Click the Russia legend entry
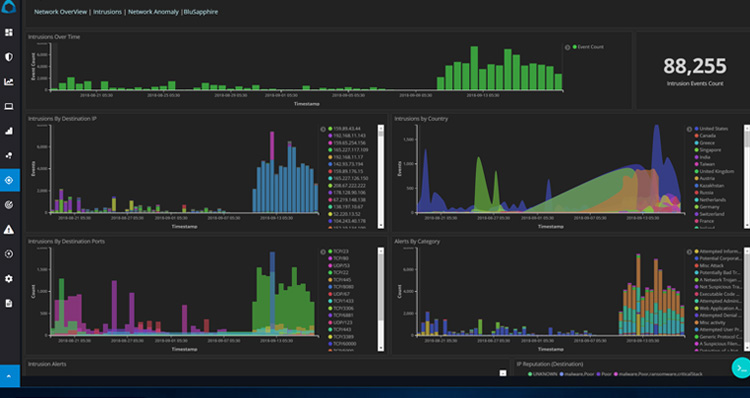Viewport: 750px width, 398px height. [x=704, y=193]
